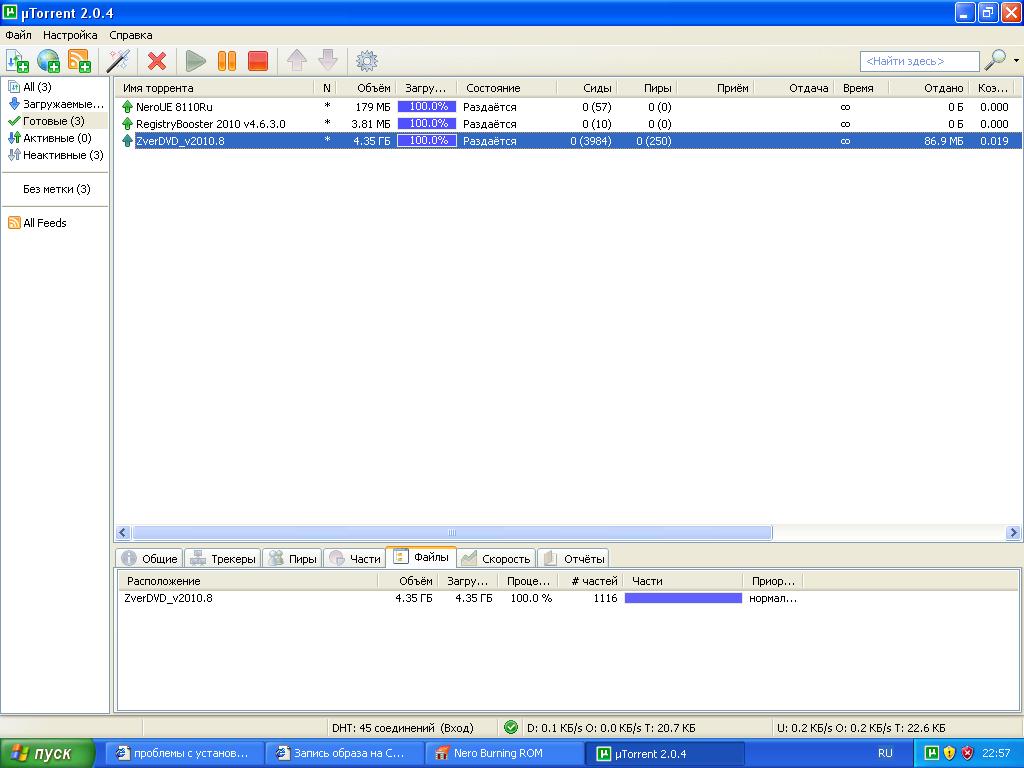Image resolution: width=1024 pixels, height=768 pixels.
Task: Click the Create New Torrent wand icon
Action: 118,61
